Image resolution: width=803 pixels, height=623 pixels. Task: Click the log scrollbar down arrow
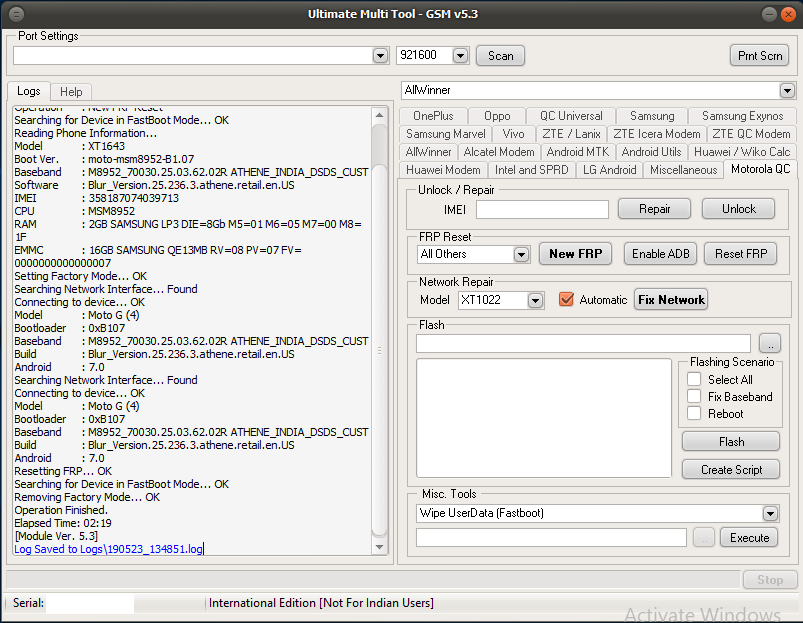pos(379,547)
